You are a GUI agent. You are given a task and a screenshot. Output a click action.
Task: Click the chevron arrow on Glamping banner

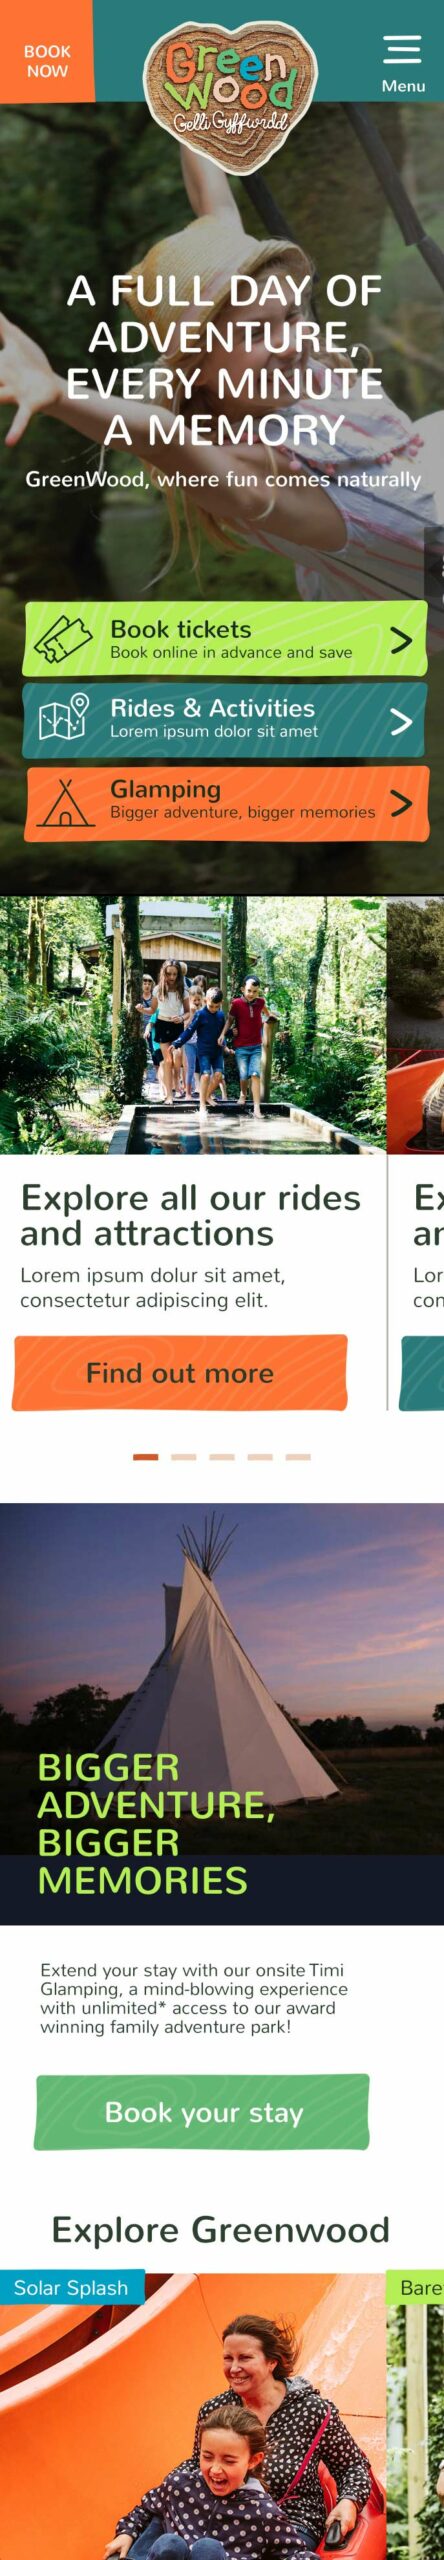401,803
